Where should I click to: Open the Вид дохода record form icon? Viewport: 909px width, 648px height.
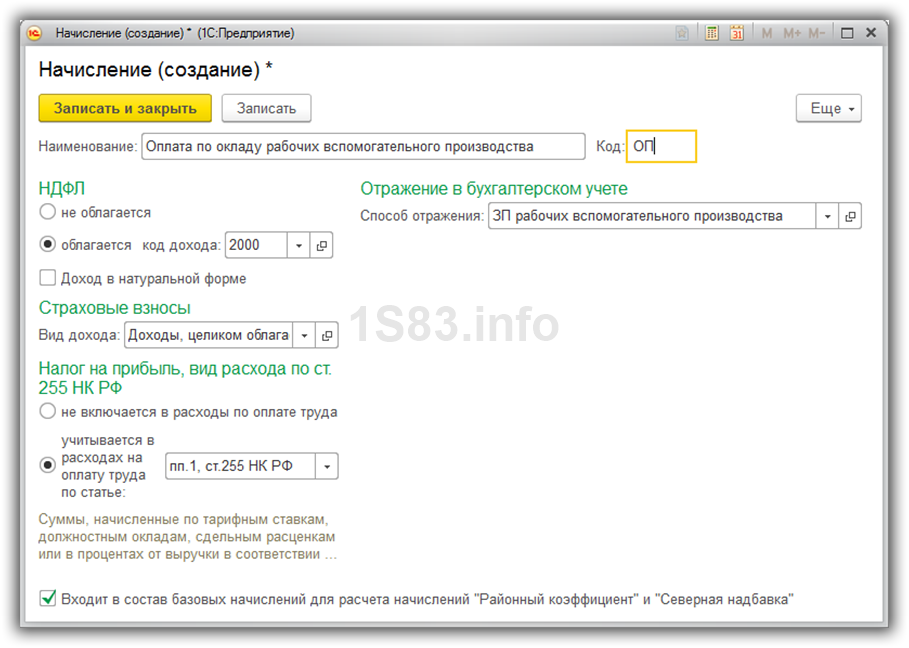point(328,335)
